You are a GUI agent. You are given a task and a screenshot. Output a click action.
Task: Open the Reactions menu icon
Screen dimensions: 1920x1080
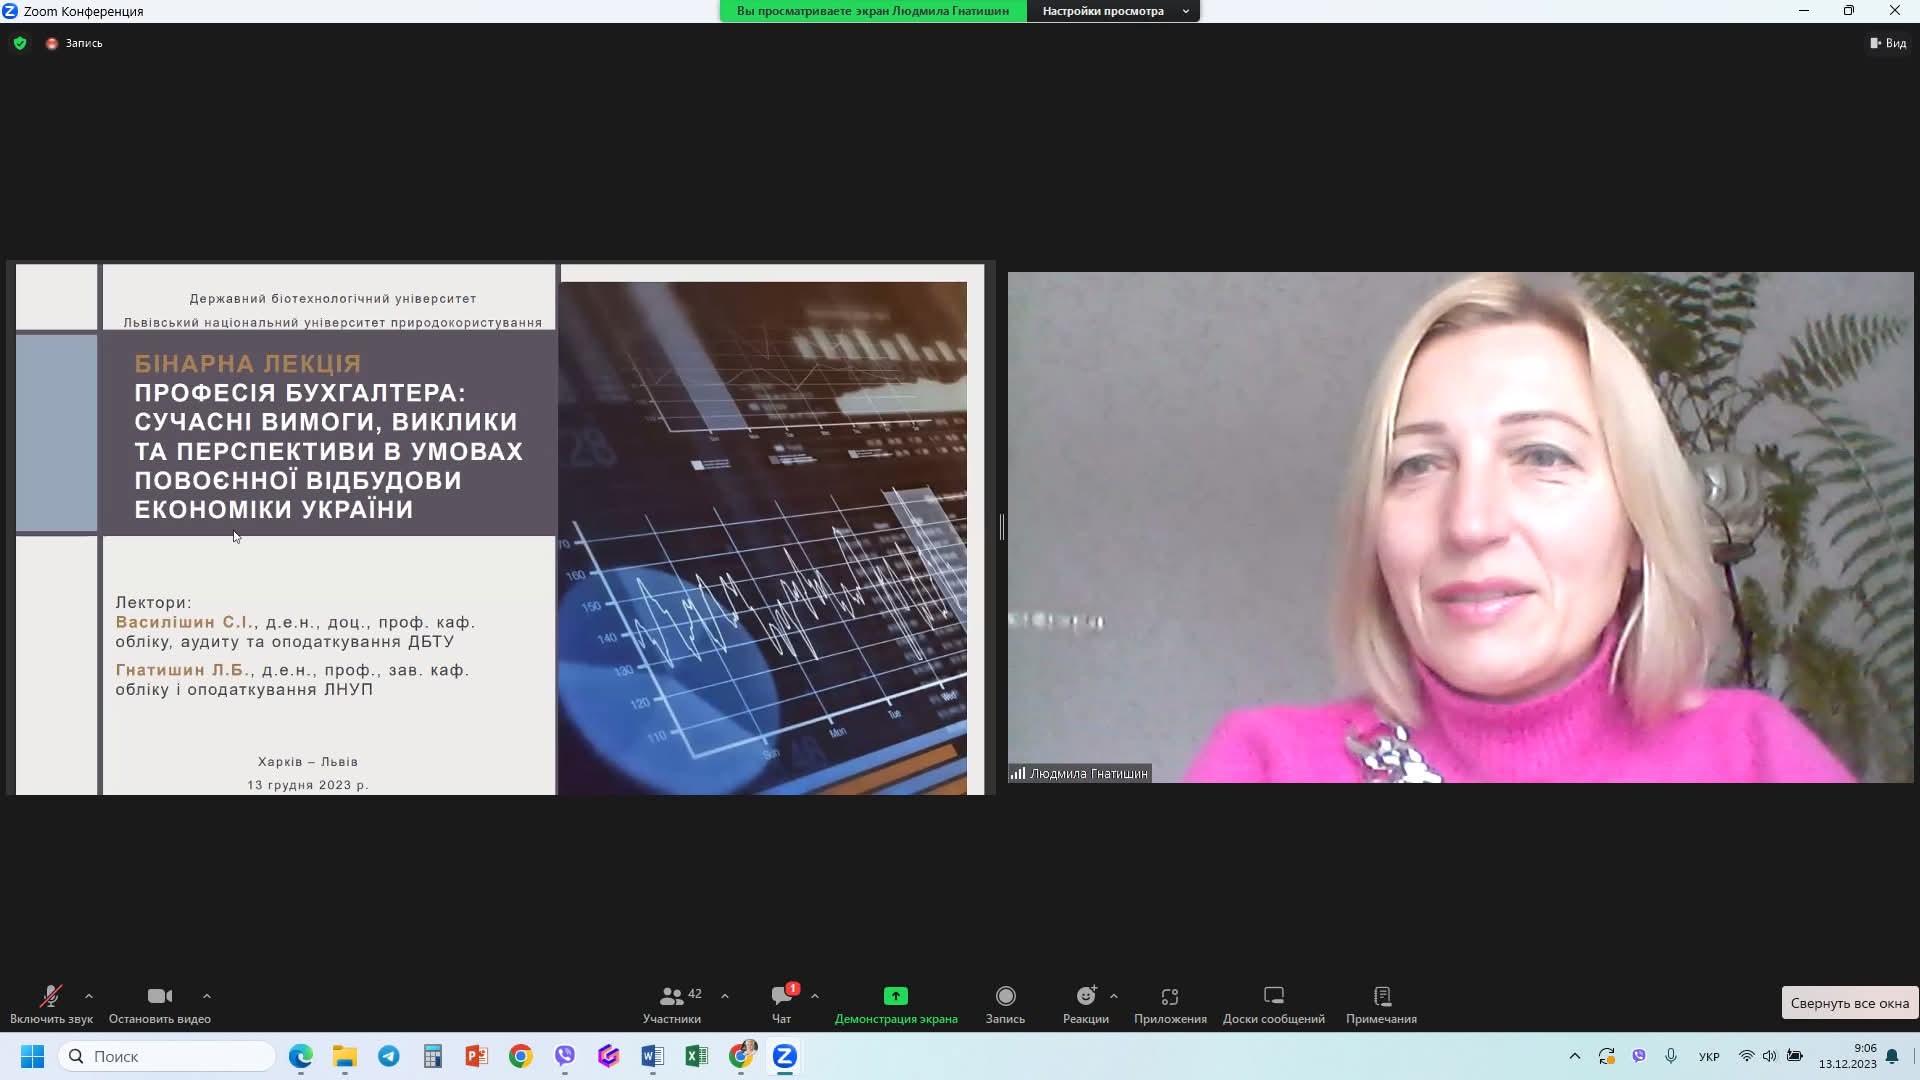click(1085, 996)
